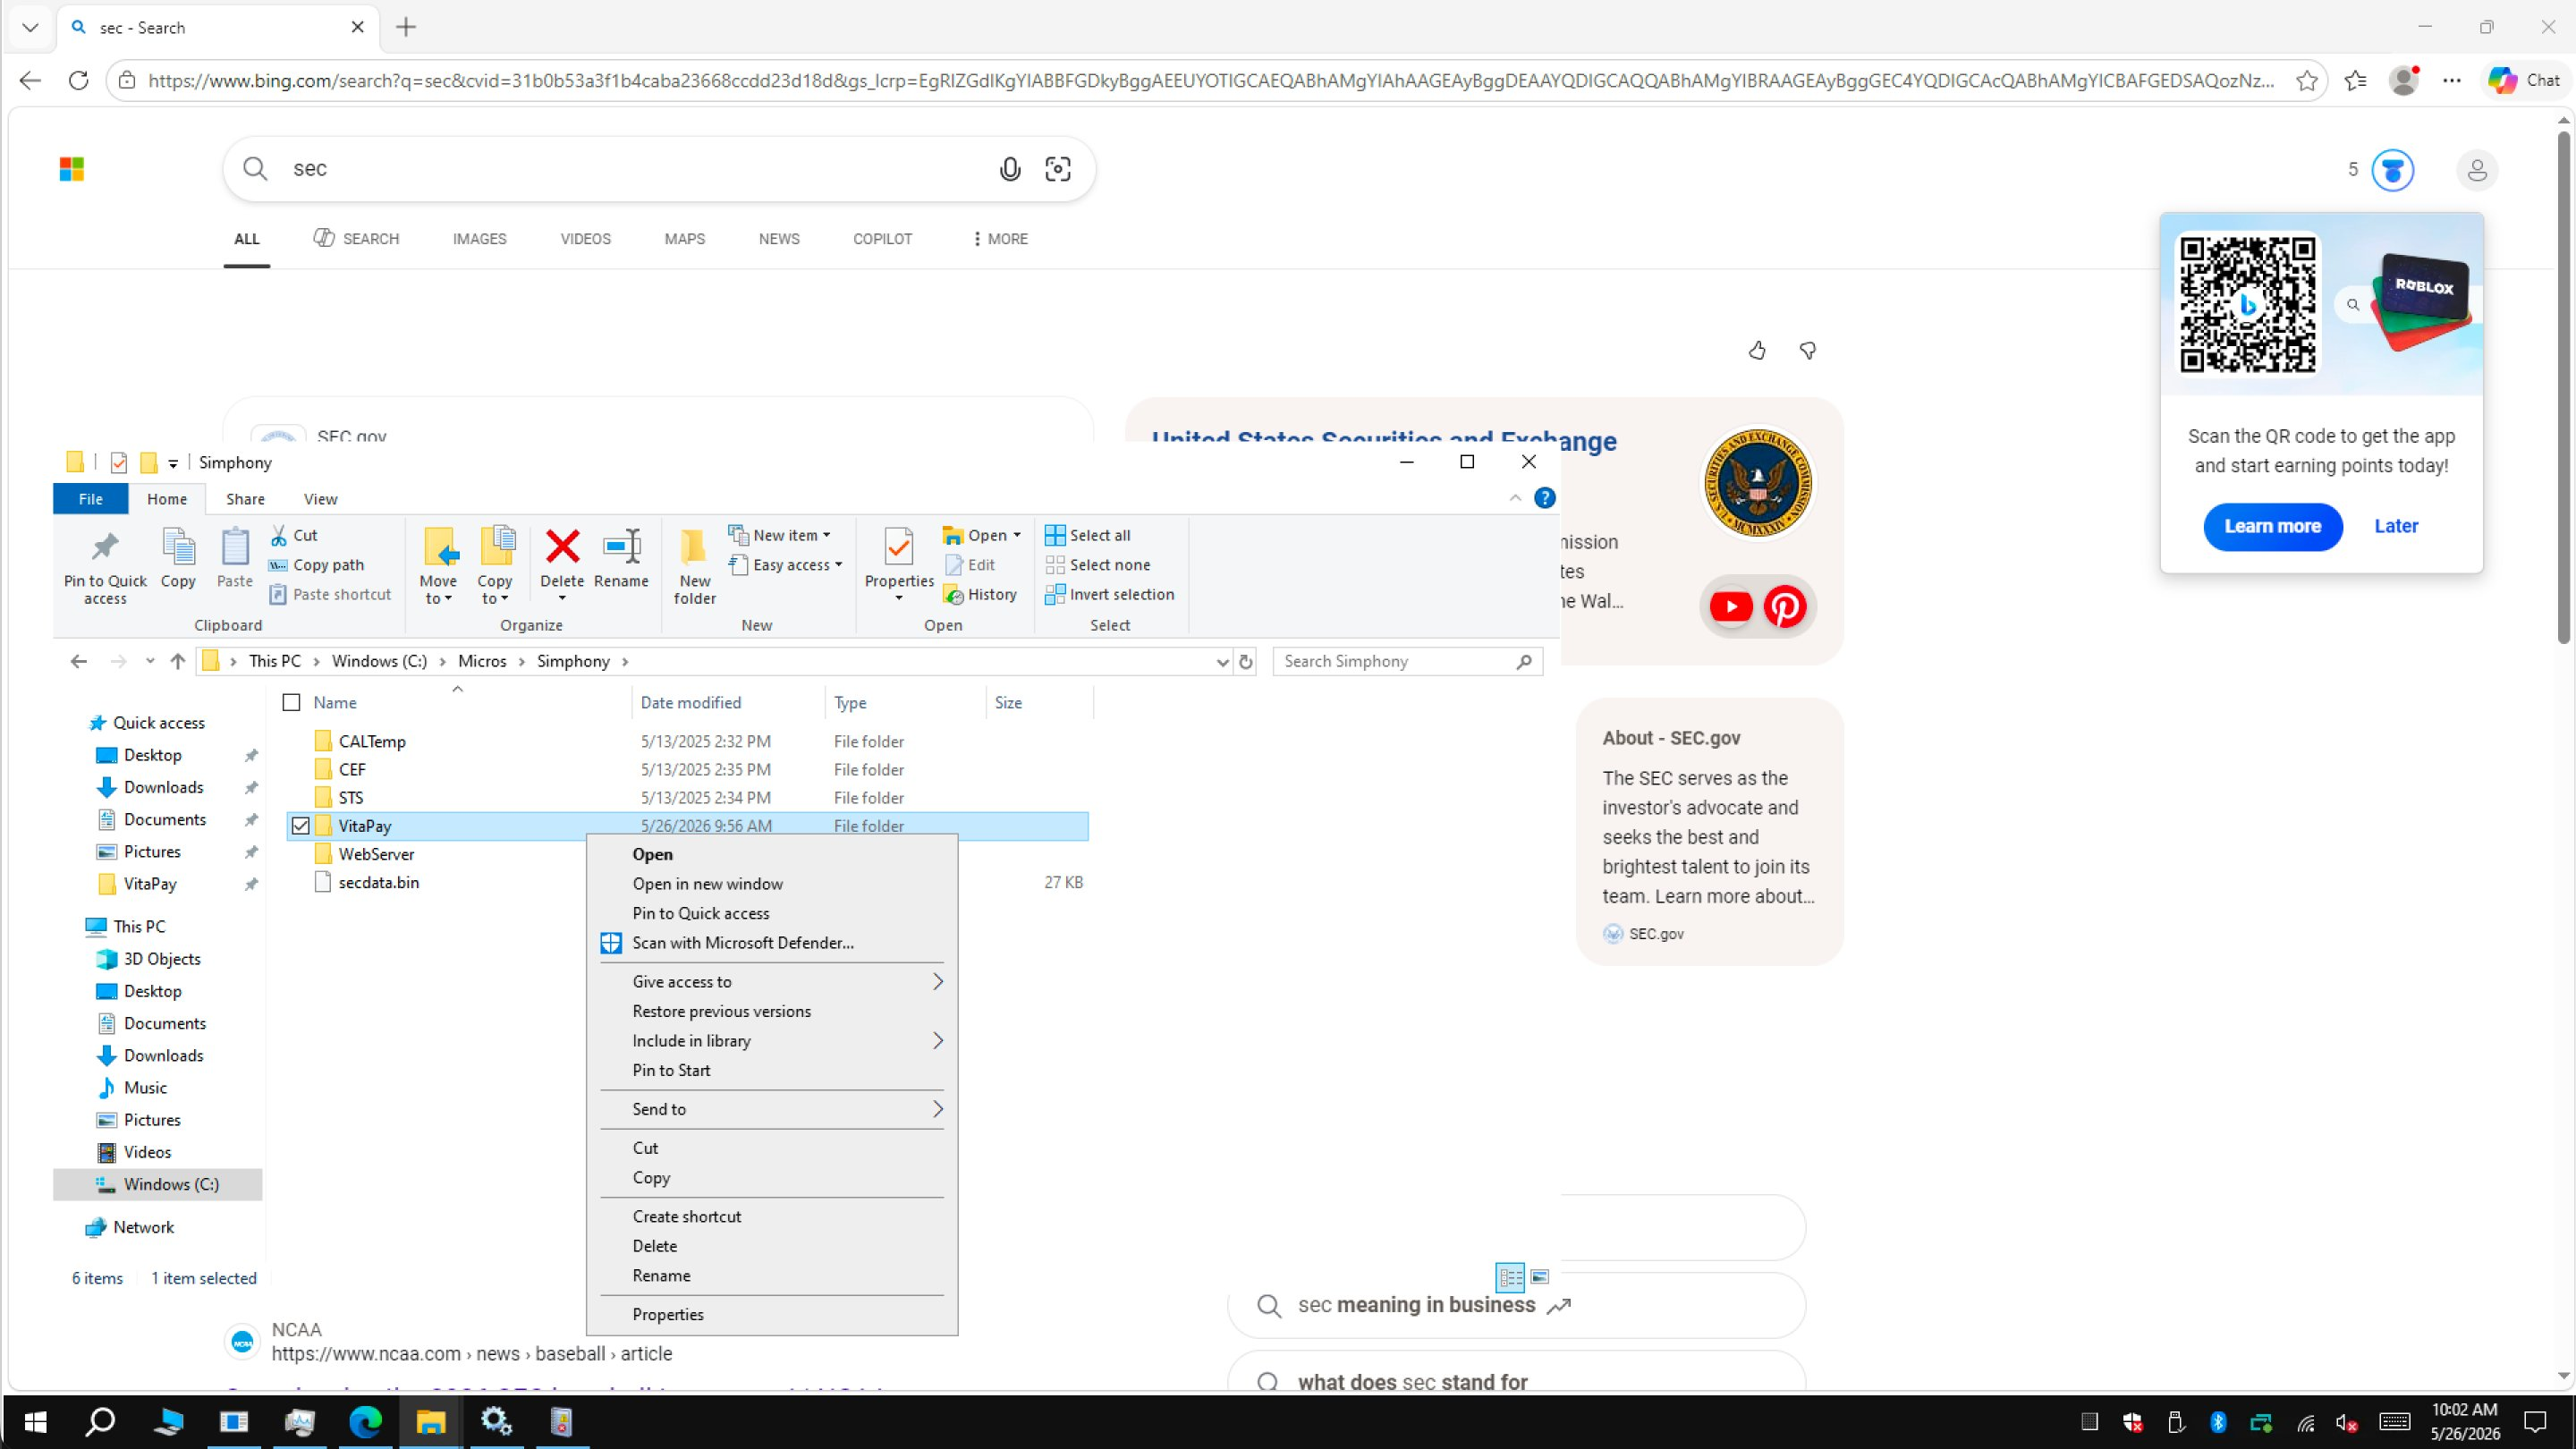
Task: Click Explorer up-one-level arrow
Action: click(178, 661)
